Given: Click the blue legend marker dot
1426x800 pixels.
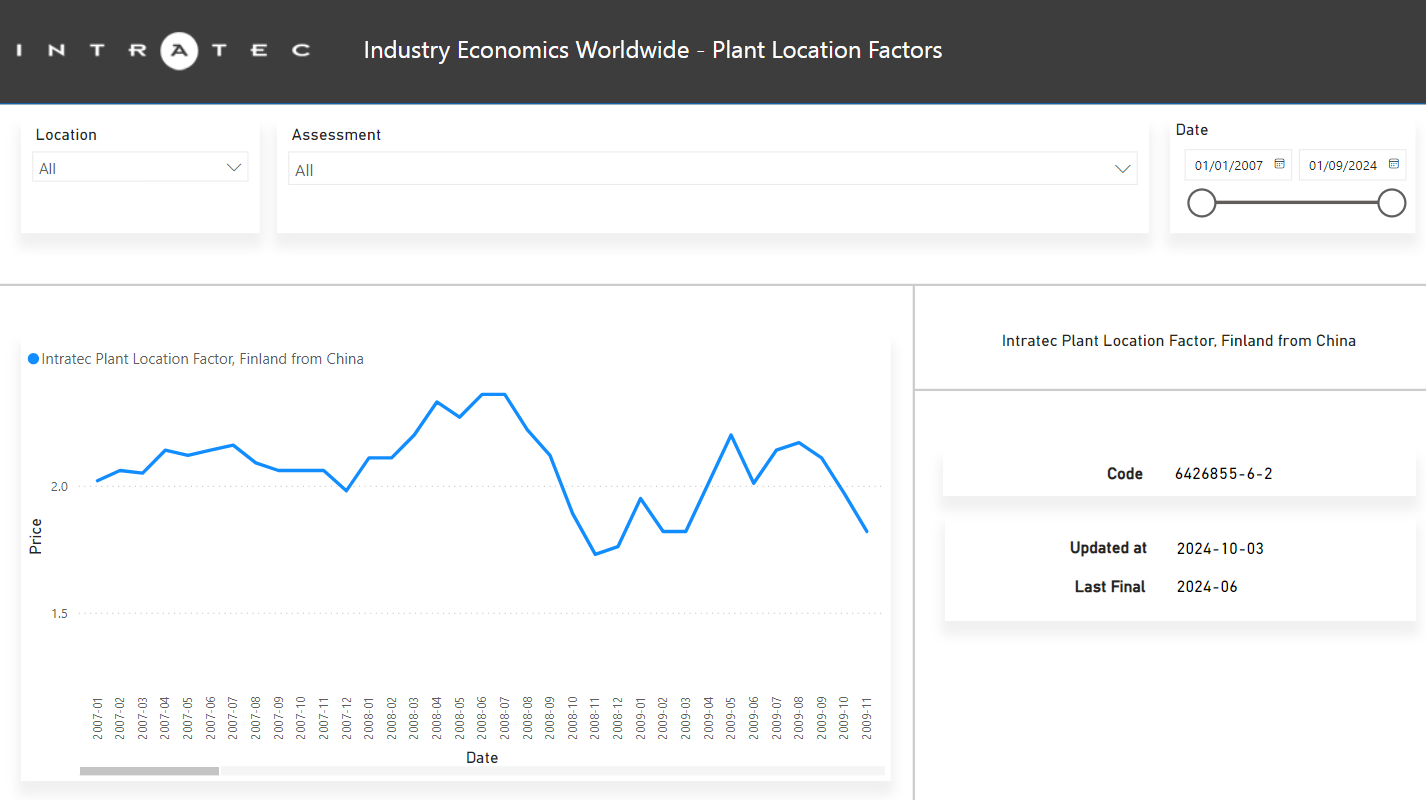Looking at the screenshot, I should point(33,359).
